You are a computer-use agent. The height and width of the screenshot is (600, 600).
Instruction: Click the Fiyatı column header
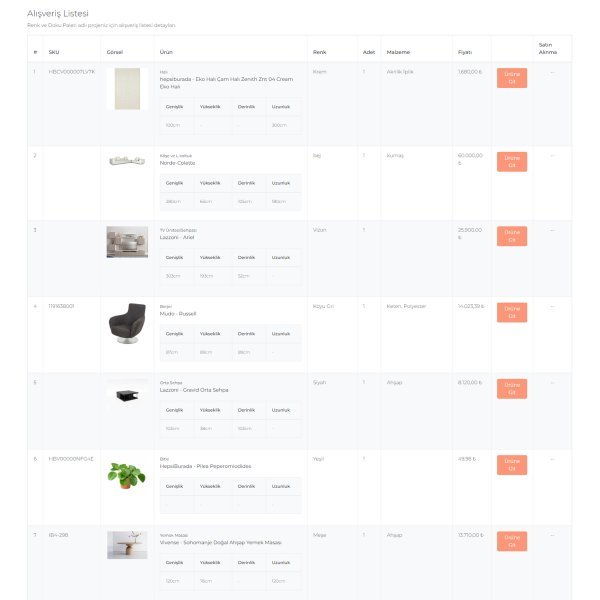pyautogui.click(x=465, y=51)
